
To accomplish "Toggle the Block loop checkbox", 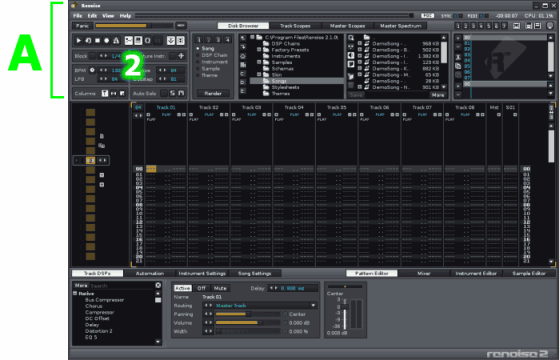I will pyautogui.click(x=92, y=56).
